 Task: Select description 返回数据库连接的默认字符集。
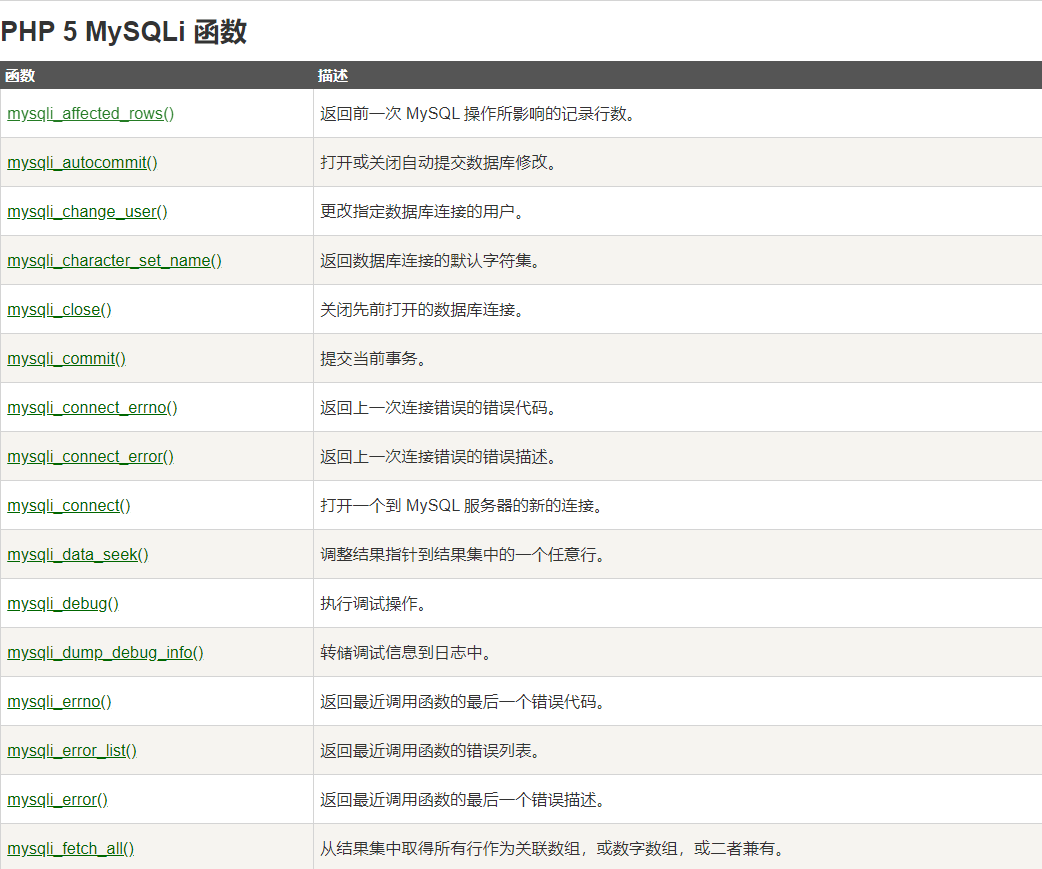(431, 260)
